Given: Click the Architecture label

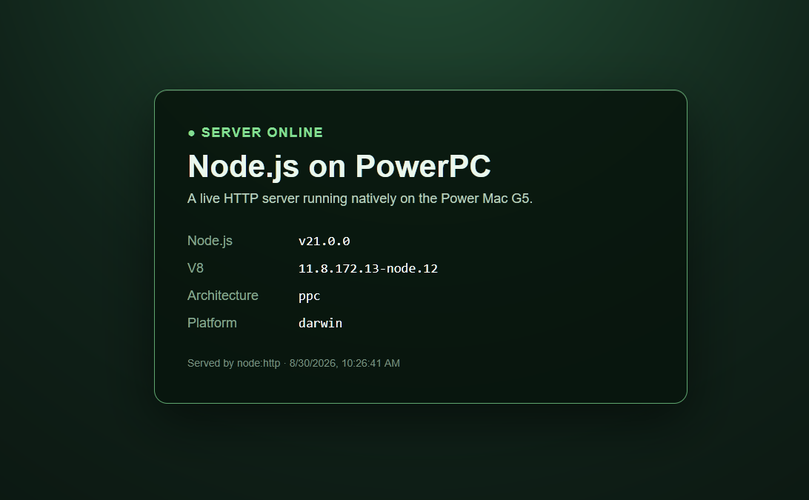Looking at the screenshot, I should (222, 296).
